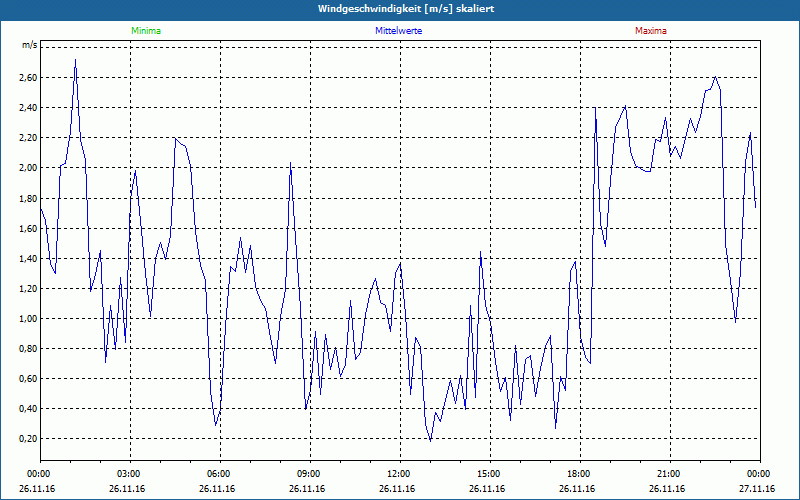Click the 26.11.16 date under 12:00
Image resolution: width=800 pixels, height=500 pixels.
pos(397,489)
